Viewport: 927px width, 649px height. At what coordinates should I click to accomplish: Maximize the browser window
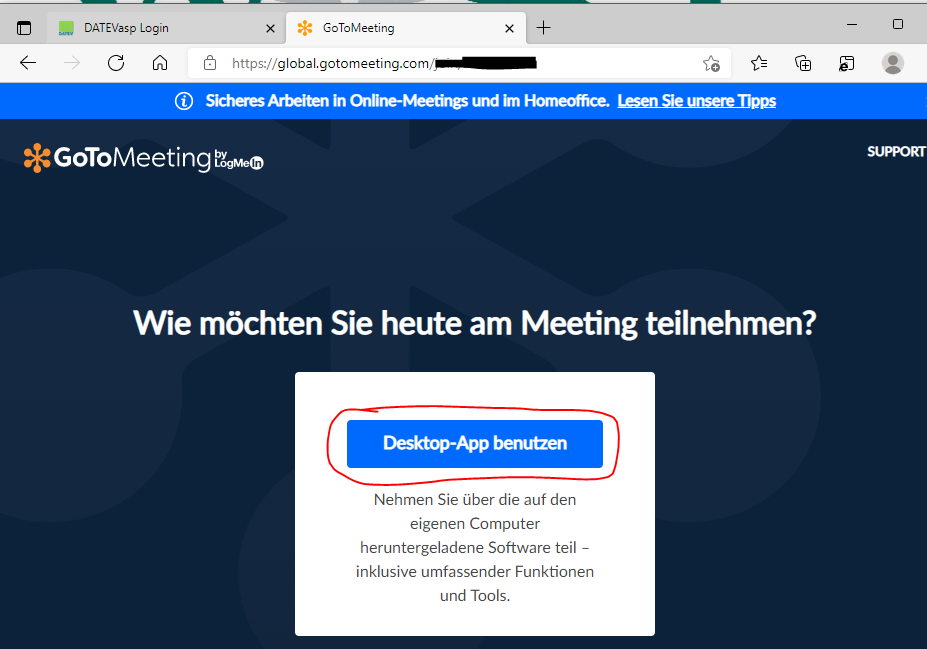click(897, 24)
